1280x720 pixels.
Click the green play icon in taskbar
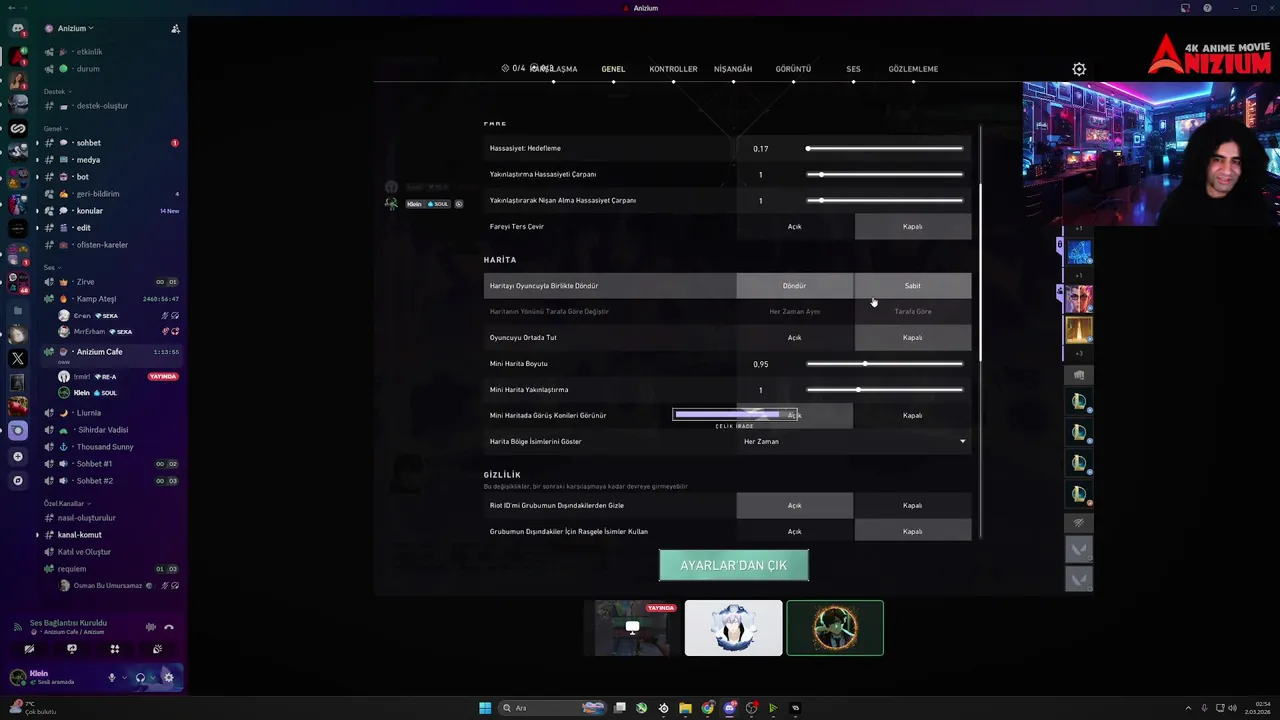click(x=773, y=708)
